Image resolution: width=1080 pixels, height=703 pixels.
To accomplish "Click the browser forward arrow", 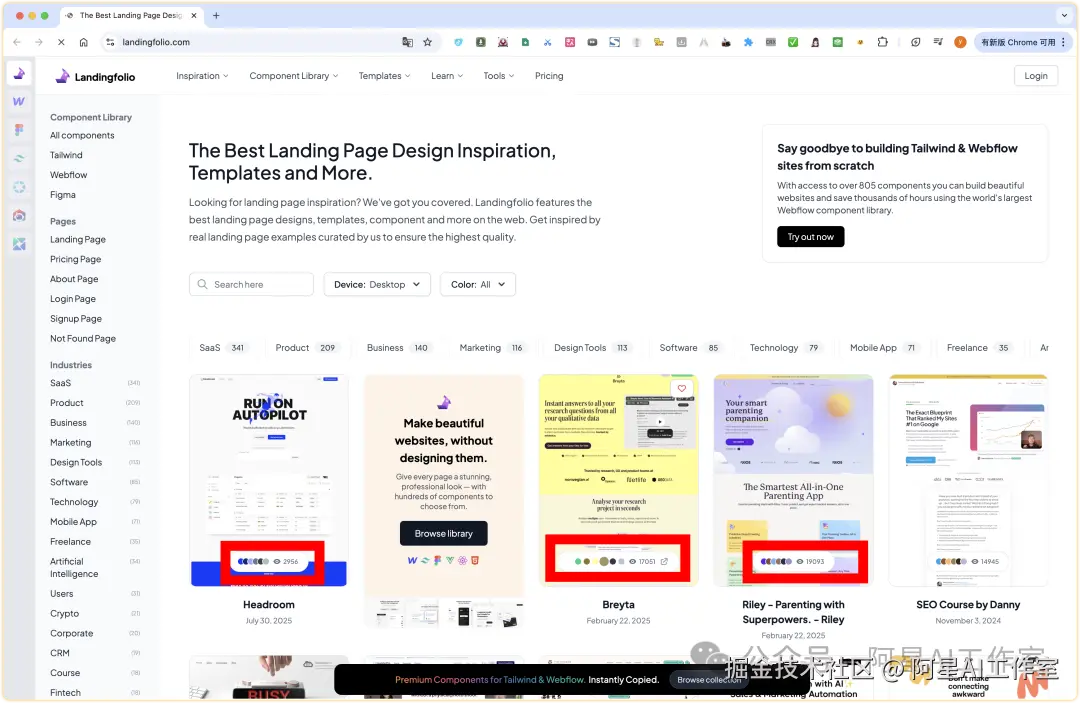I will (39, 42).
